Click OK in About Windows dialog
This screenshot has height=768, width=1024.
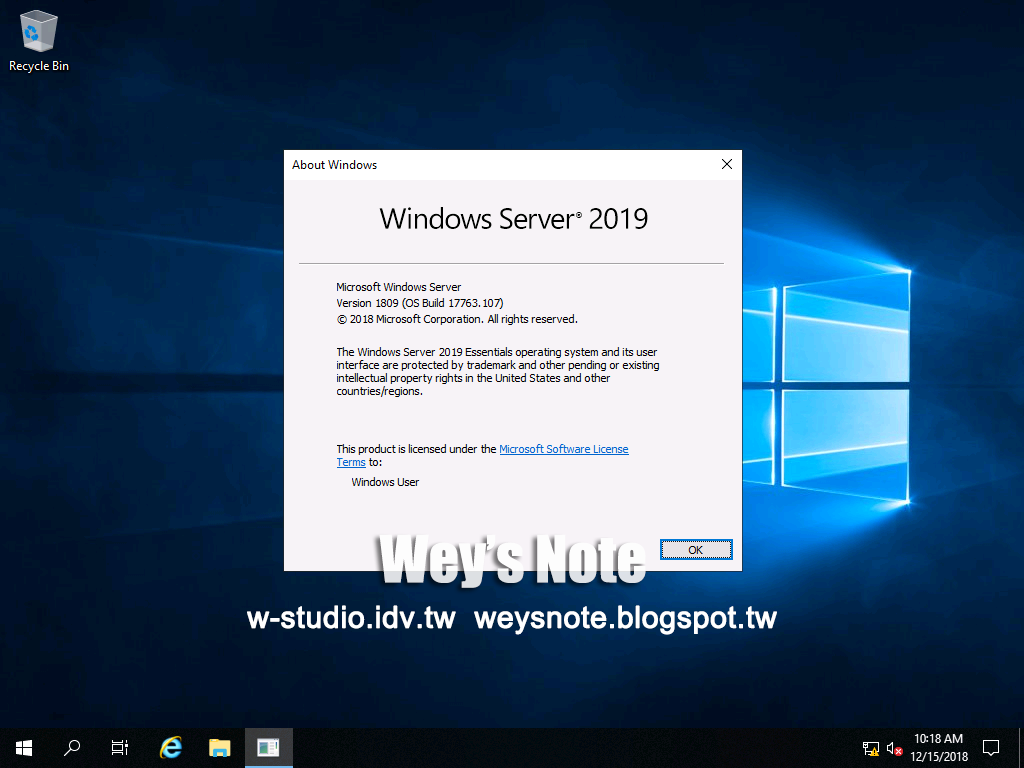[696, 550]
